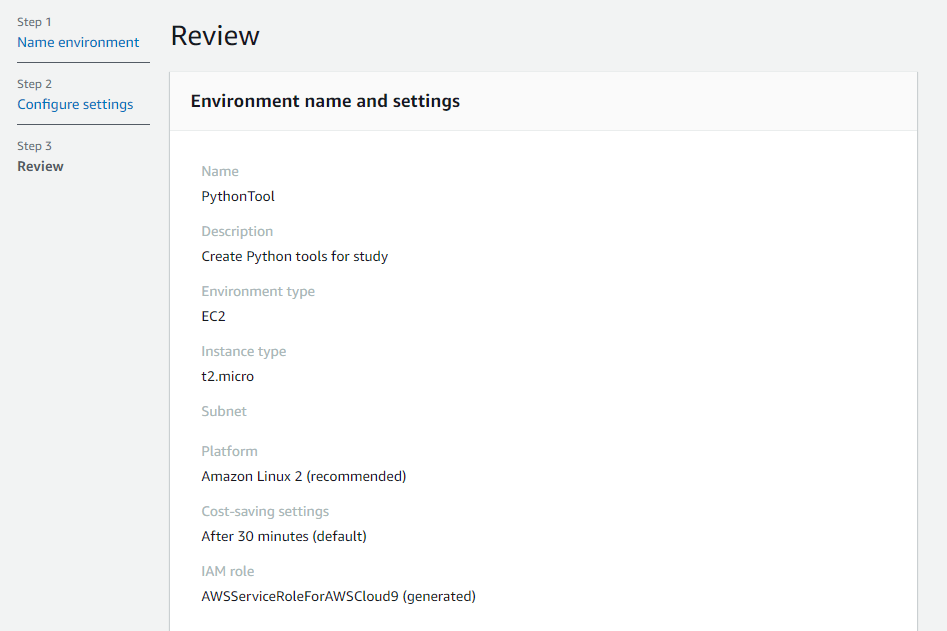Viewport: 947px width, 631px height.
Task: Click the Subnet field label
Action: click(x=223, y=411)
